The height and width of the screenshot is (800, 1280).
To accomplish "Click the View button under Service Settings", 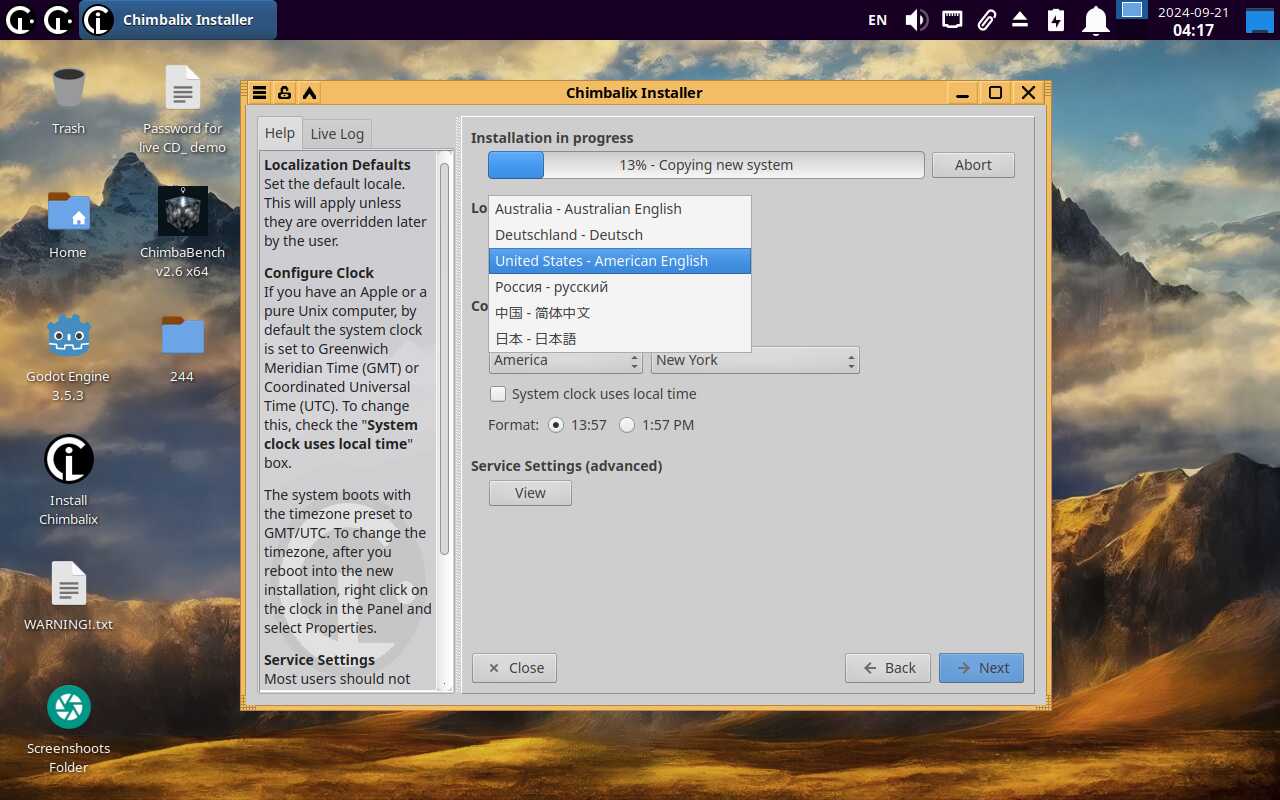I will pos(530,493).
